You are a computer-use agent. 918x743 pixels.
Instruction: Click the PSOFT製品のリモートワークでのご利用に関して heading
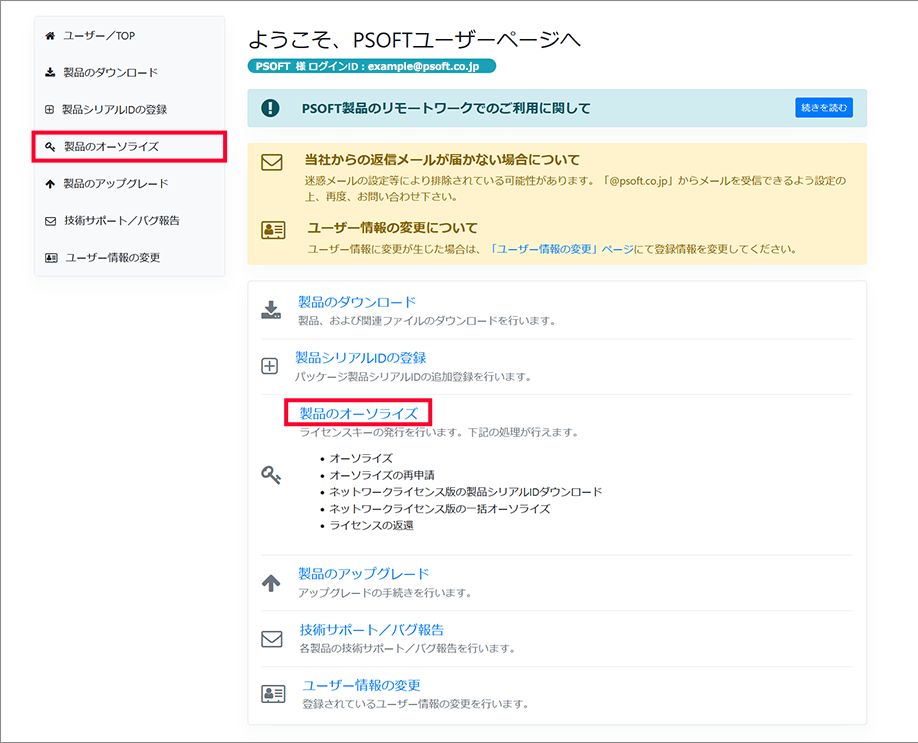(x=446, y=108)
